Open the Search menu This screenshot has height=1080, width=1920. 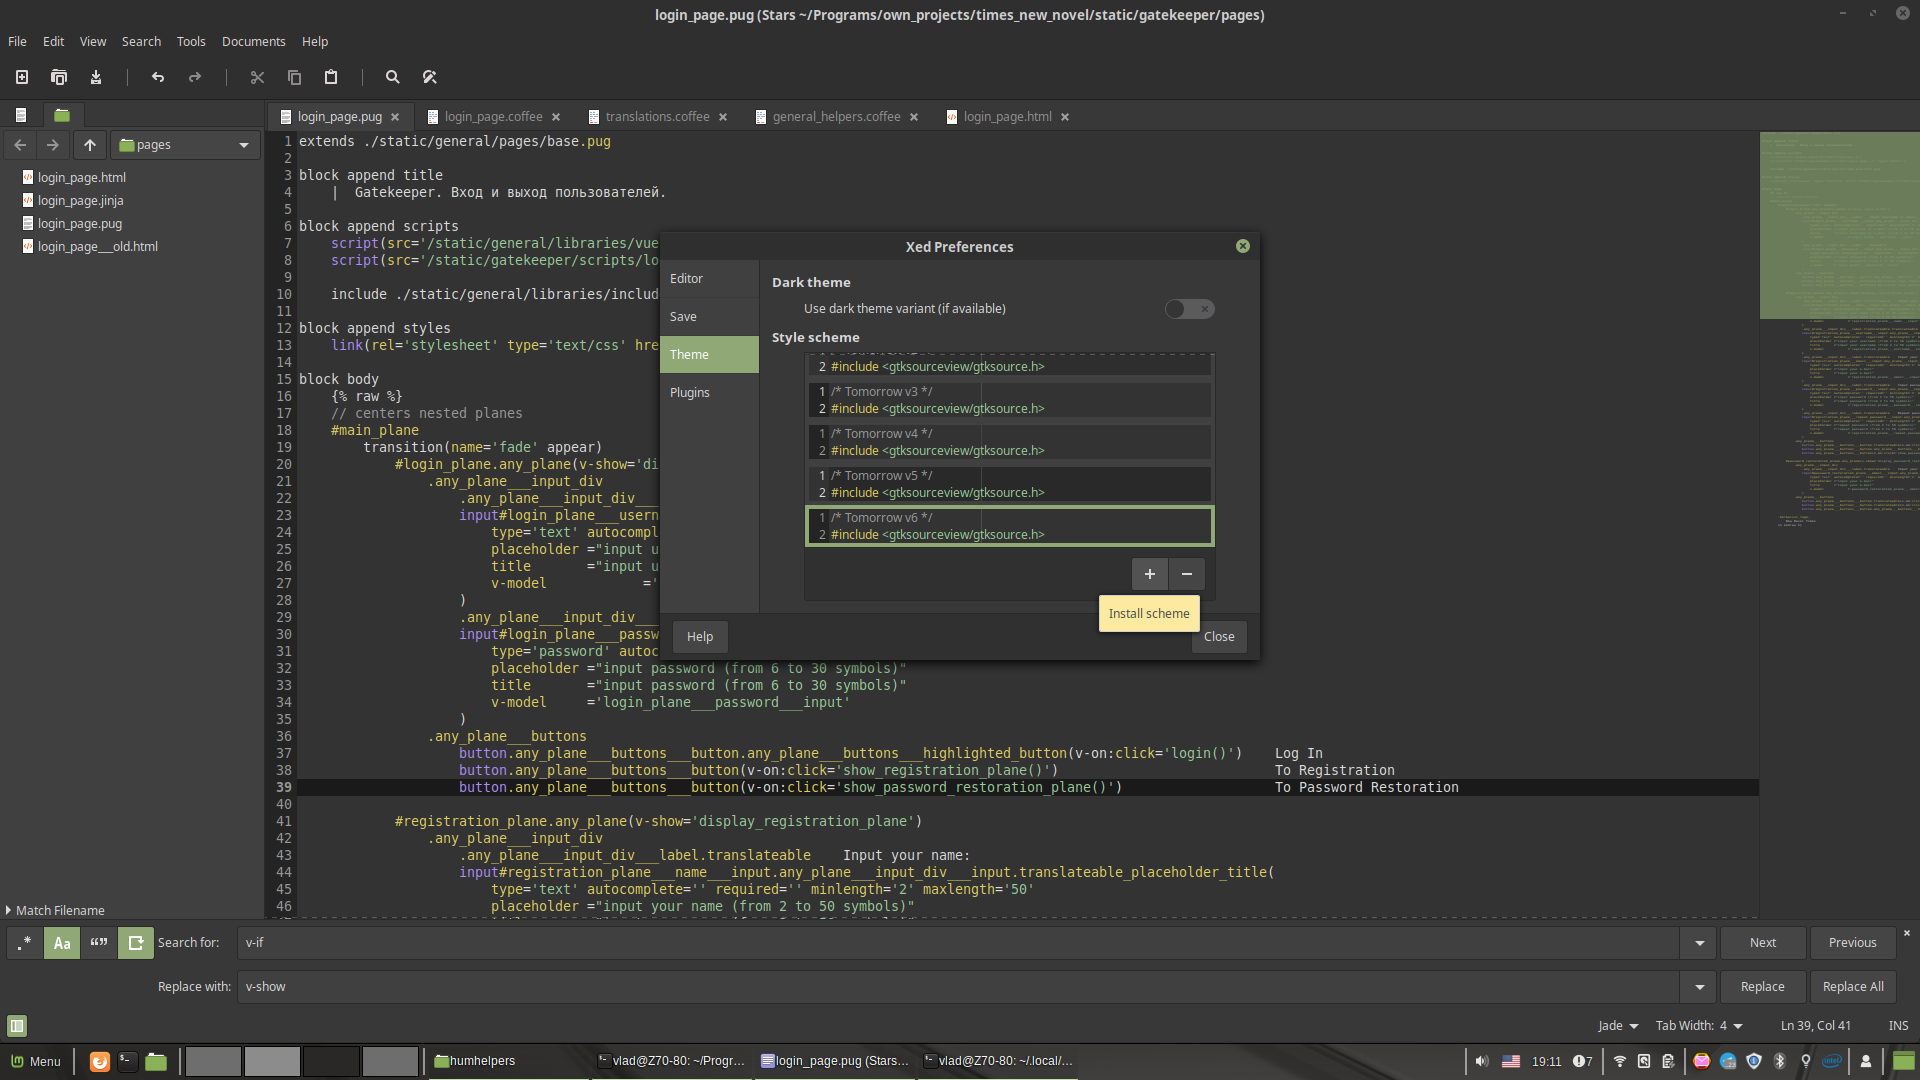click(141, 41)
